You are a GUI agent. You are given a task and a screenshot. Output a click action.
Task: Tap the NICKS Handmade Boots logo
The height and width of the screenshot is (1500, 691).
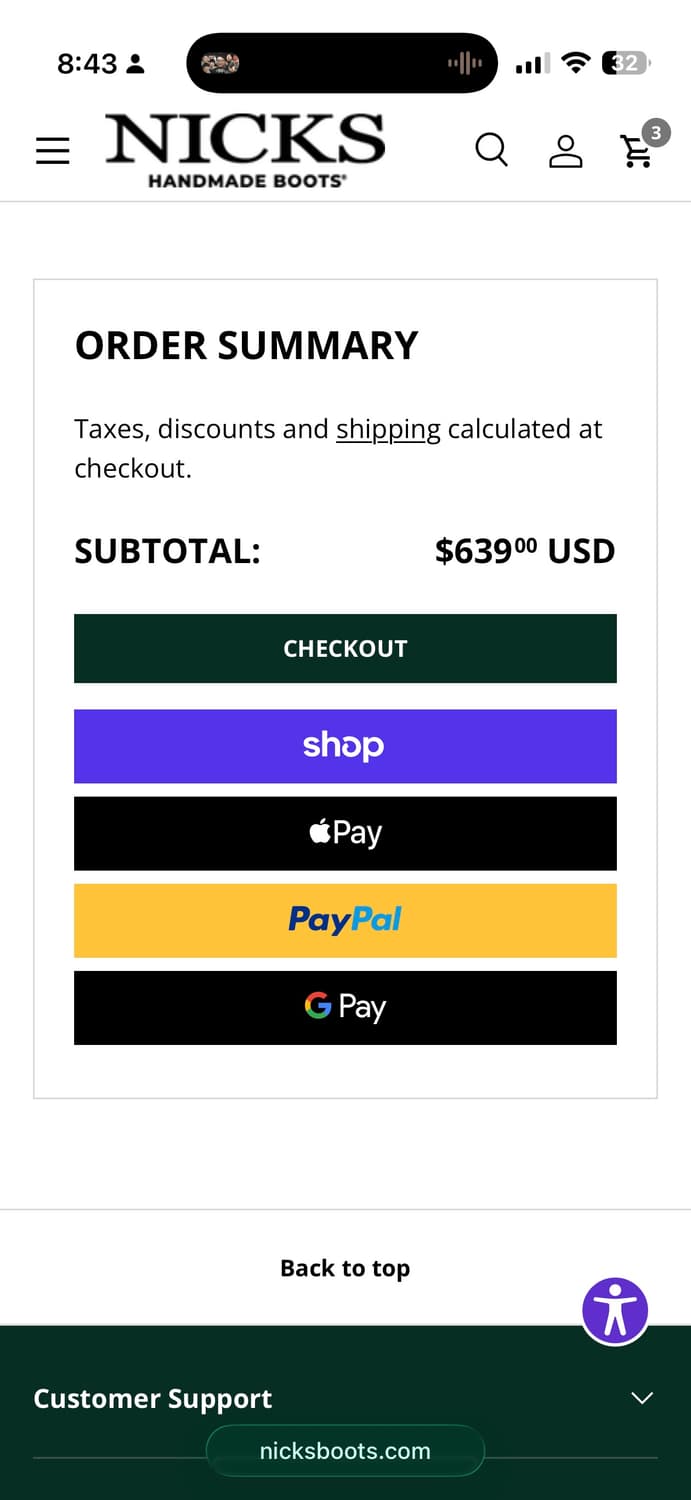coord(245,151)
